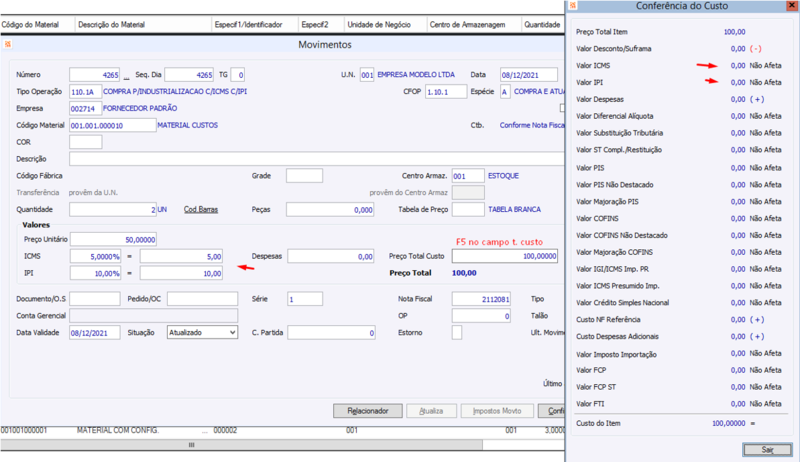The width and height of the screenshot is (800, 462).
Task: Close the Conferência do Custo window
Action: click(792, 6)
